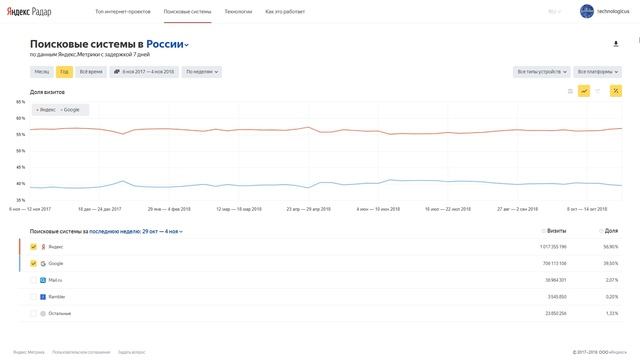640x360 pixels.
Task: Open the date range picker field
Action: pyautogui.click(x=144, y=72)
